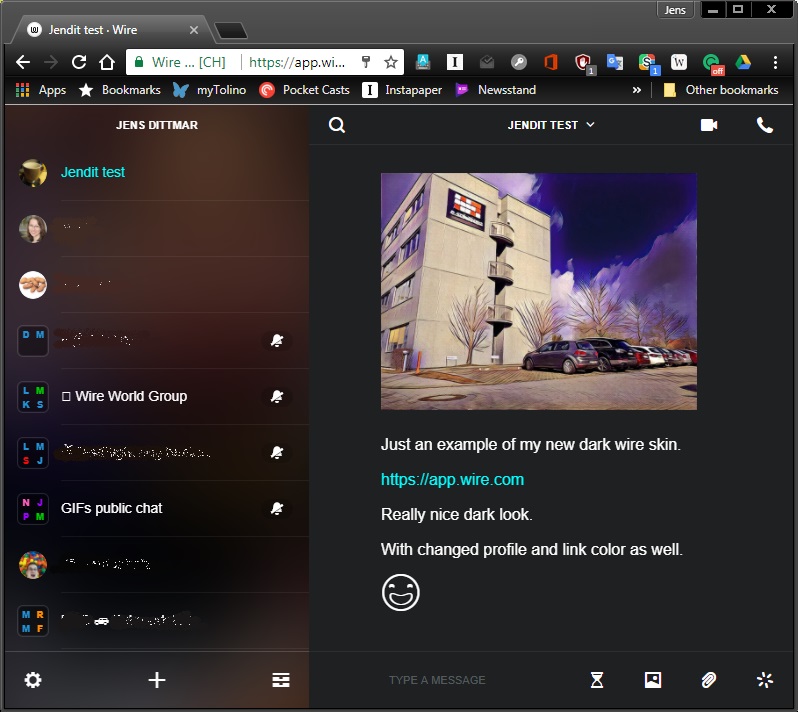Screen dimensions: 798x712
Task: Open Pocket Casts bookmark
Action: click(x=304, y=90)
